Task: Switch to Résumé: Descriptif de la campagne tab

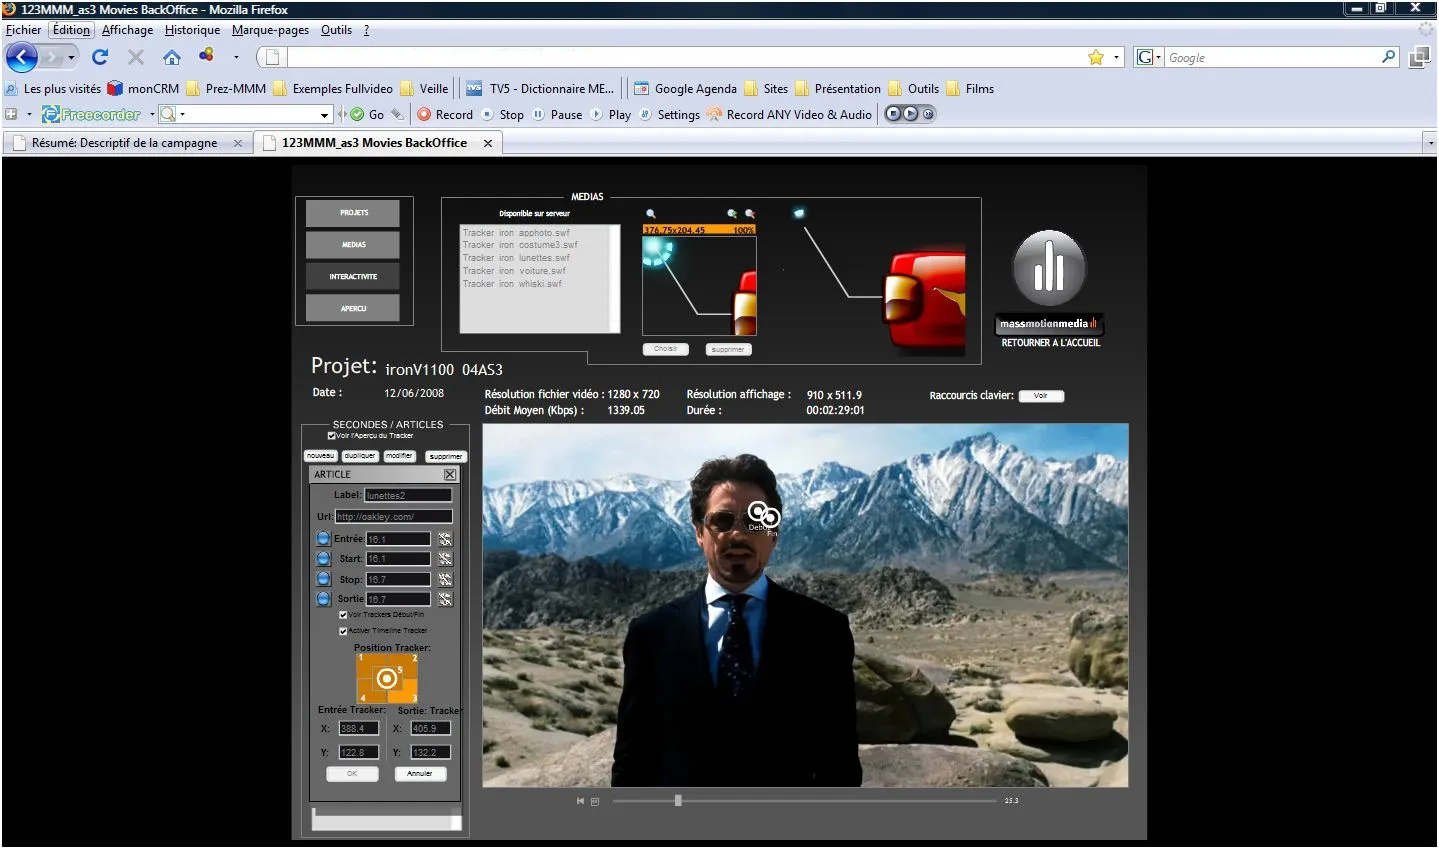Action: pos(127,143)
